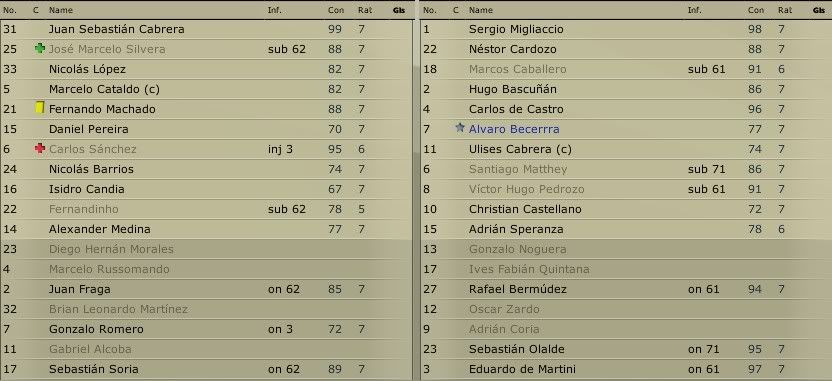Select substitute Gonzalo Romero row
The width and height of the screenshot is (832, 381).
point(206,329)
